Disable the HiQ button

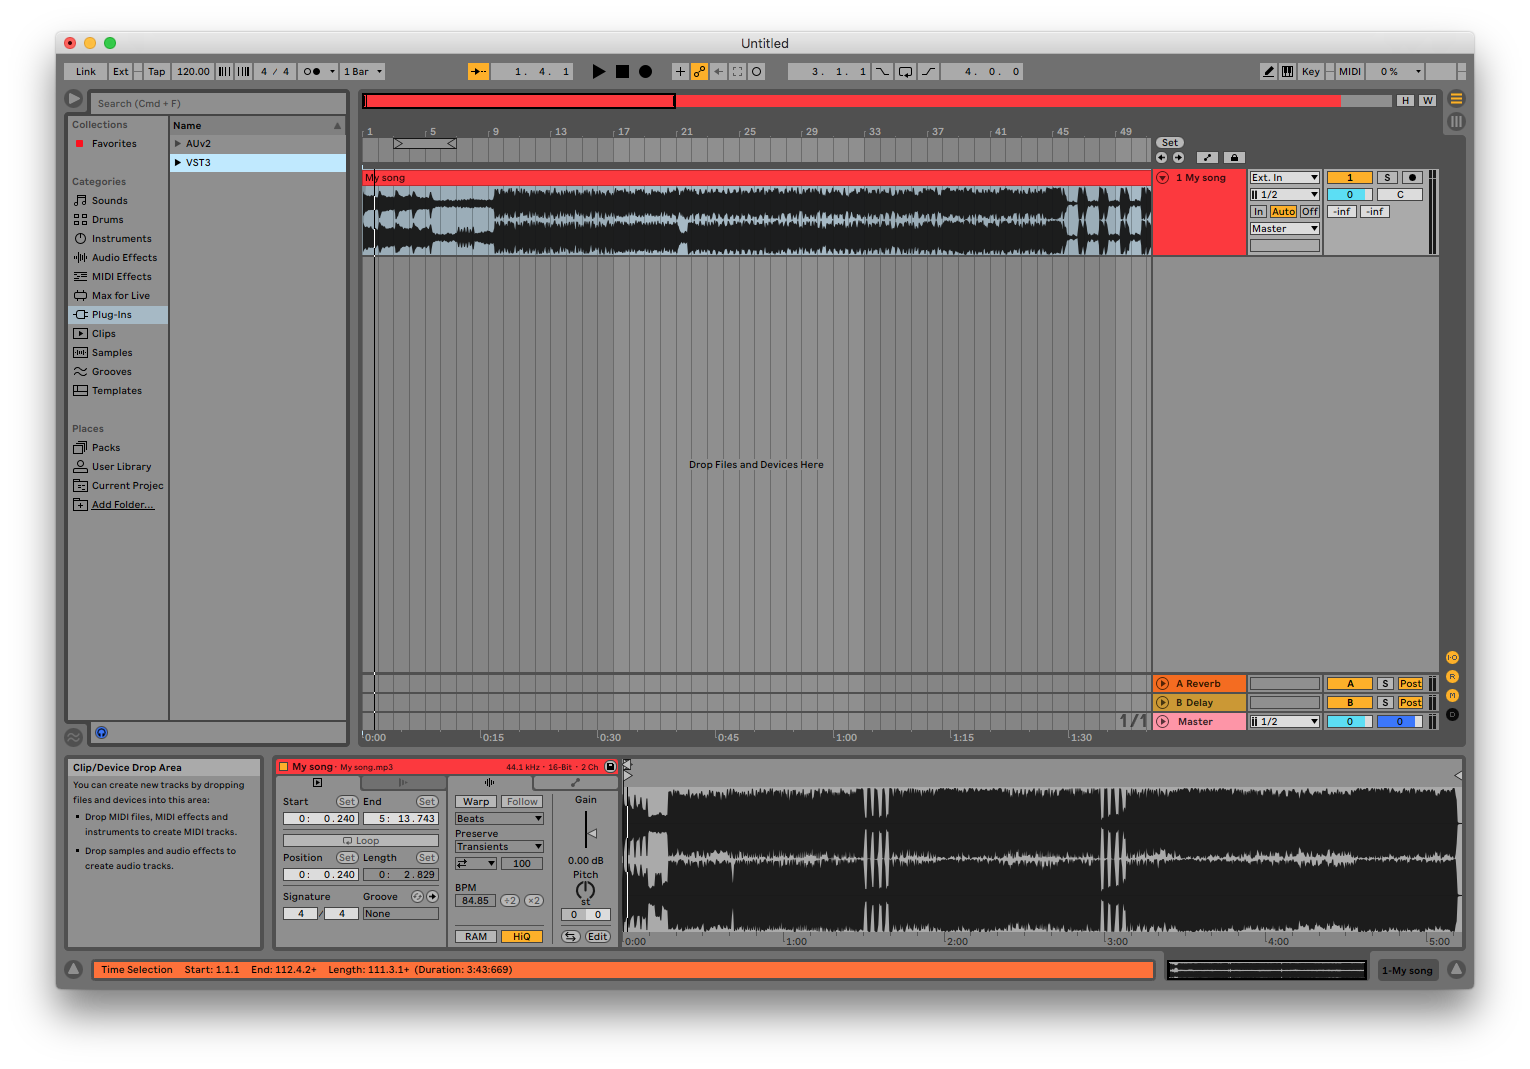click(x=521, y=937)
